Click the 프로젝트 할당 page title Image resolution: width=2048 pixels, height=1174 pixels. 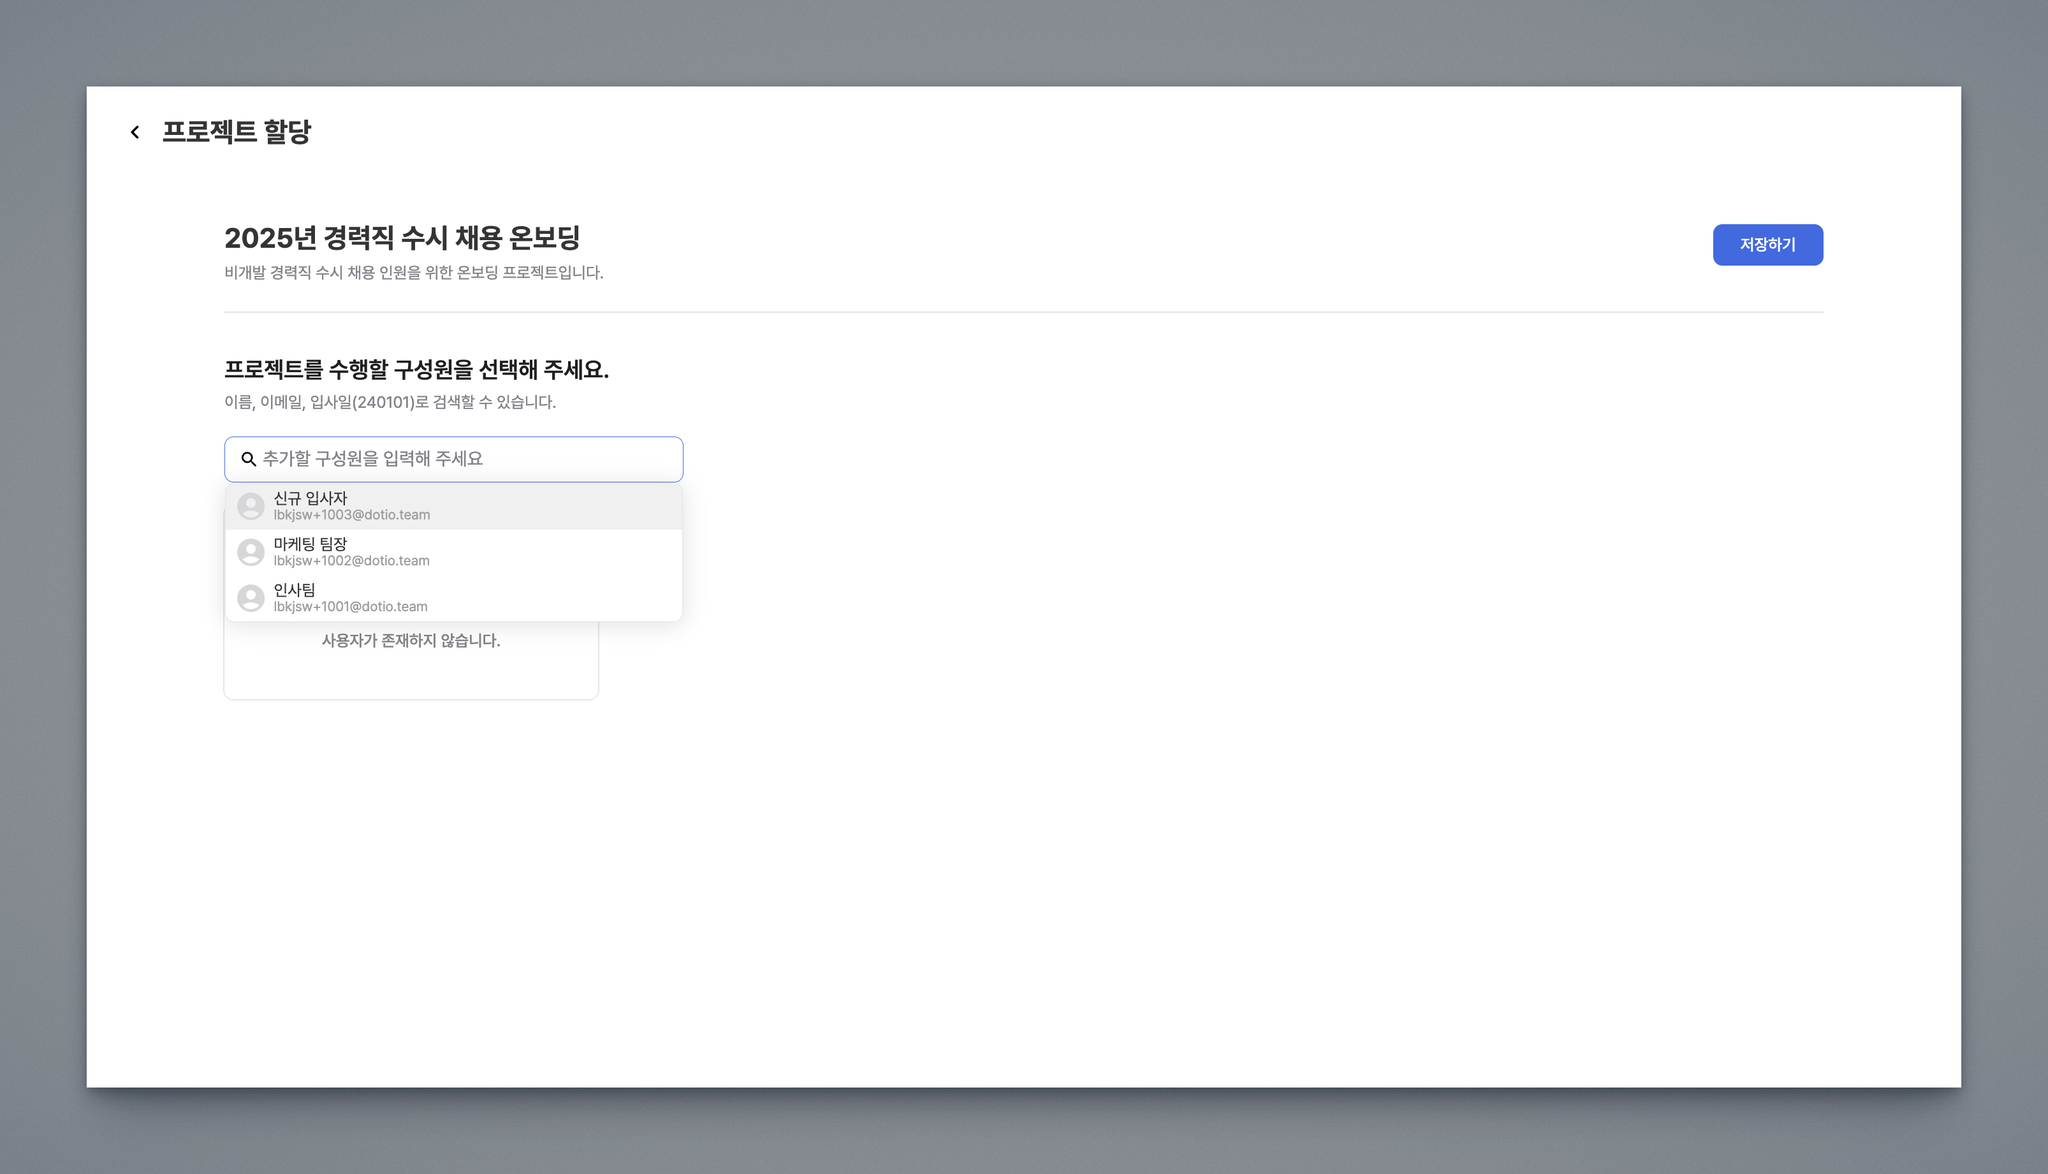[236, 132]
